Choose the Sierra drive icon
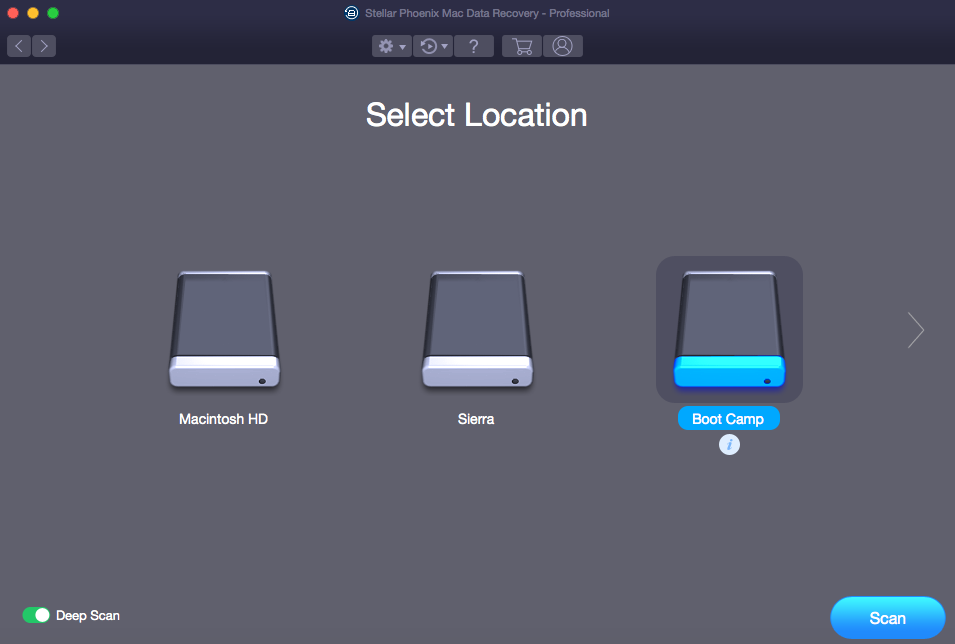The width and height of the screenshot is (955, 644). click(x=476, y=329)
